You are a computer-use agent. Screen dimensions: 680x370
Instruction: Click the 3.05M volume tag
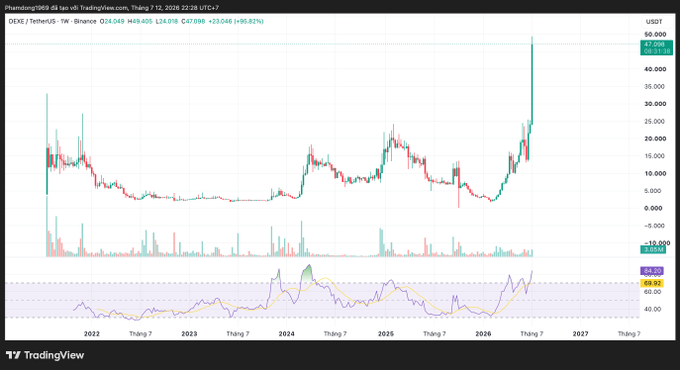pos(654,249)
